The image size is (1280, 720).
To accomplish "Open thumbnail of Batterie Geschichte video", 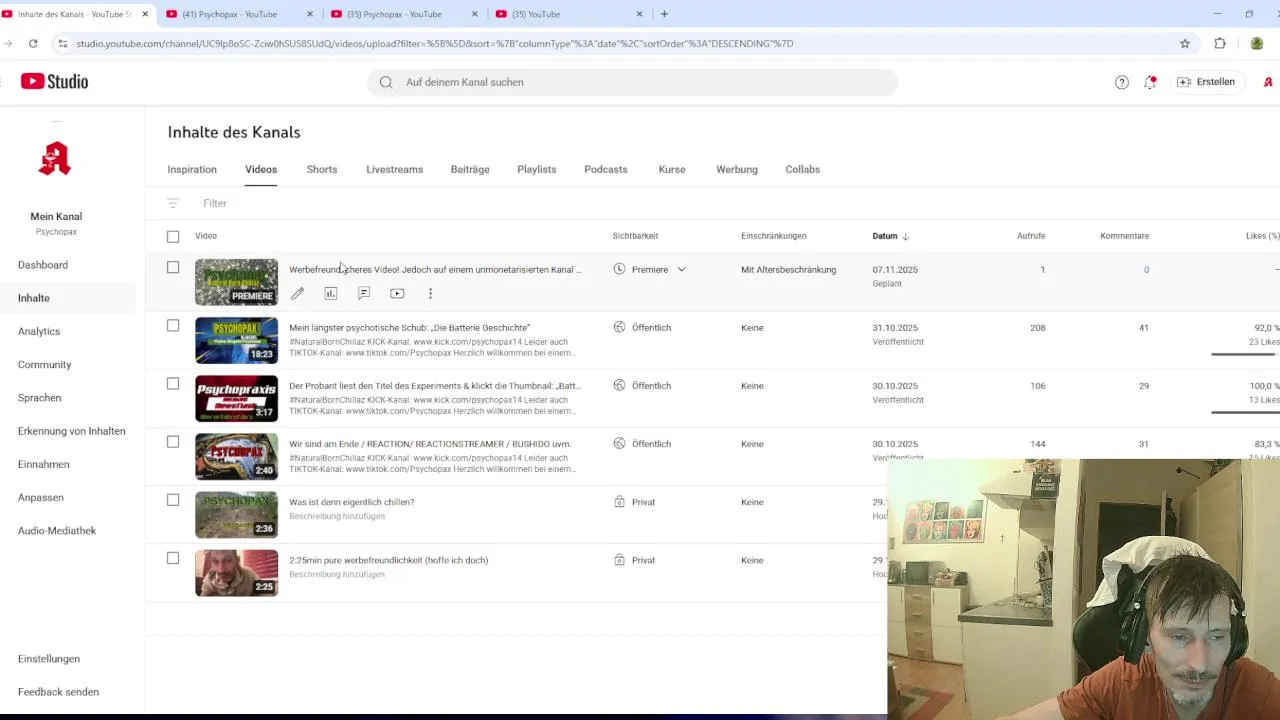I will 236,340.
